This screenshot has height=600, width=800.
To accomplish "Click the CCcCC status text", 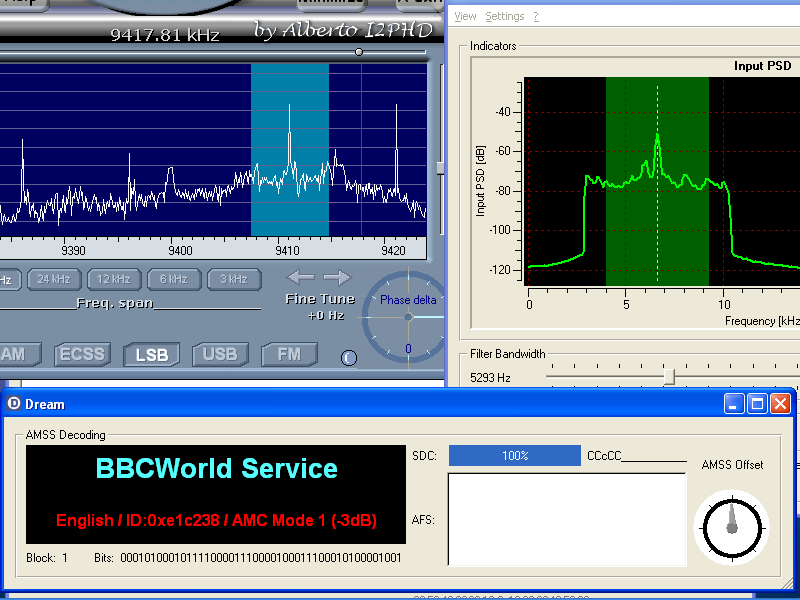I will tap(604, 456).
